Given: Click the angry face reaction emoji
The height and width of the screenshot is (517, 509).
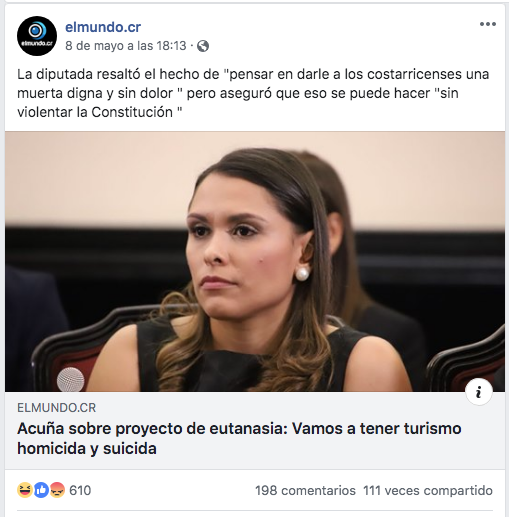Looking at the screenshot, I should pyautogui.click(x=57, y=490).
